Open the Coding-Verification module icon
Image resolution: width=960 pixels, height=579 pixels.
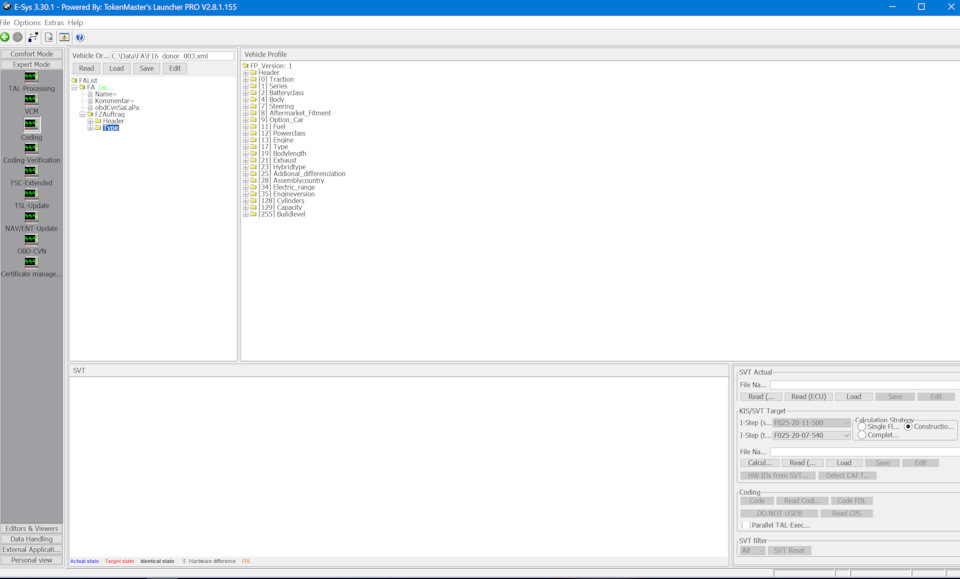[x=31, y=149]
